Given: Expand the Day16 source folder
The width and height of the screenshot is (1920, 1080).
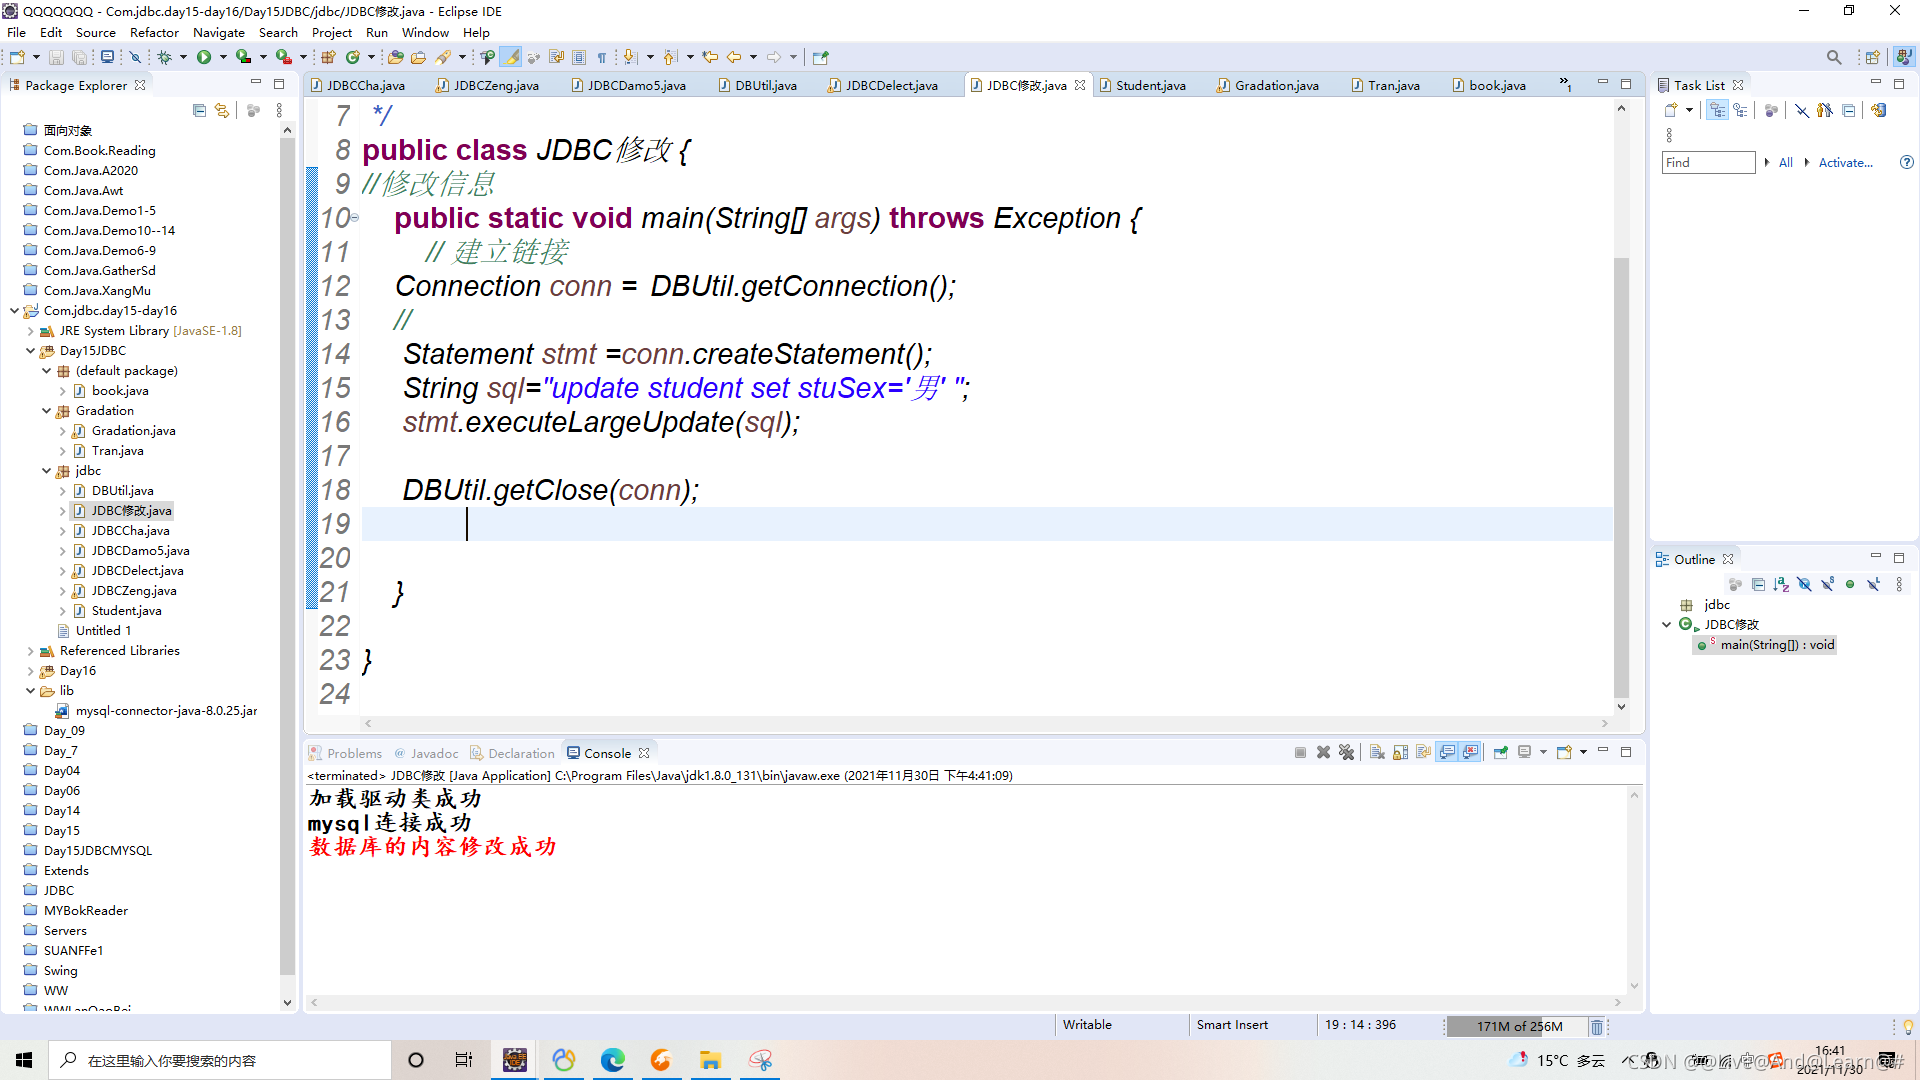Looking at the screenshot, I should click(30, 671).
